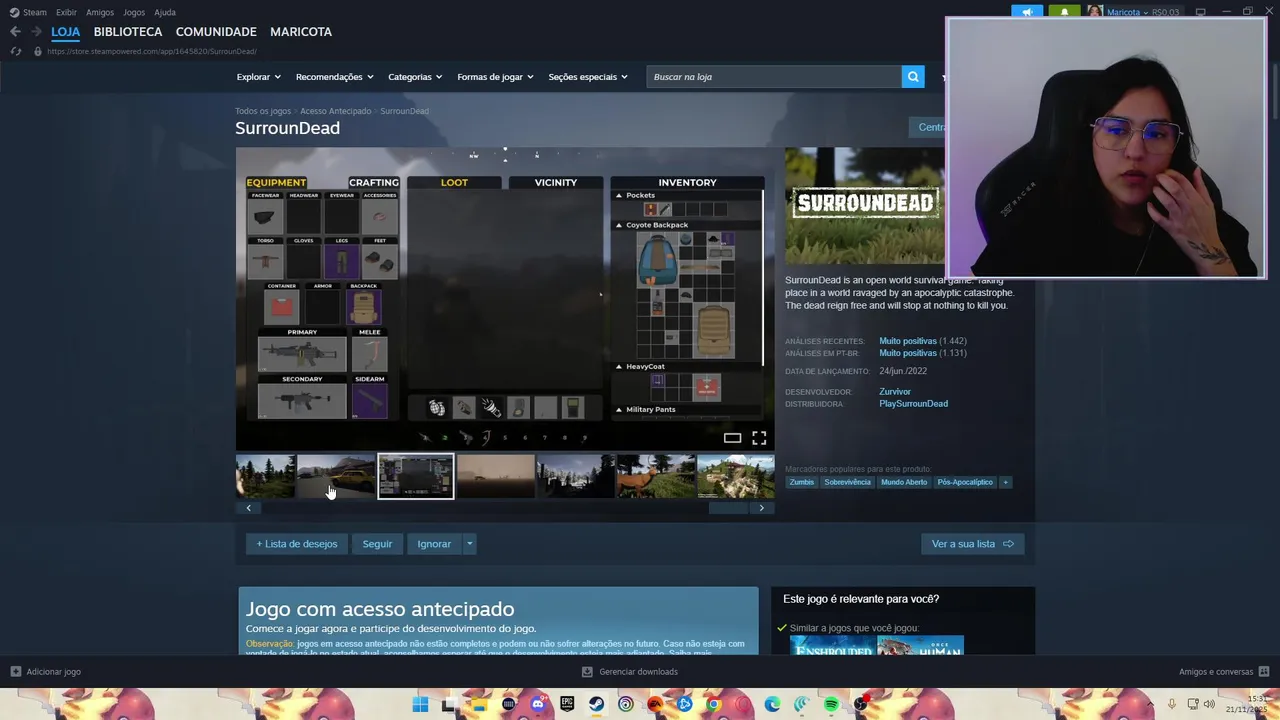This screenshot has width=1280, height=720.
Task: Open Steam notifications bell
Action: click(1064, 12)
